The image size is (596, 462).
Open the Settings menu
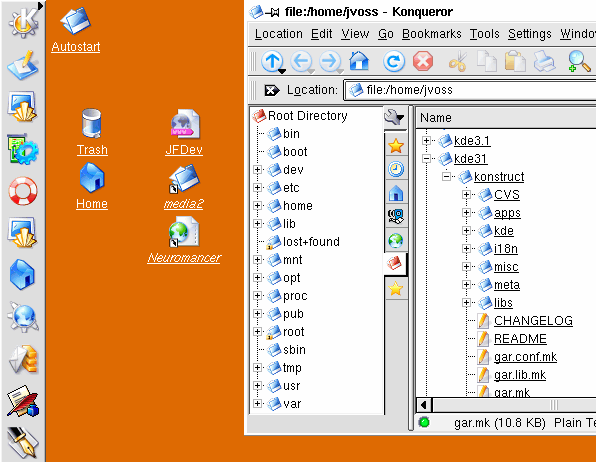(x=529, y=34)
